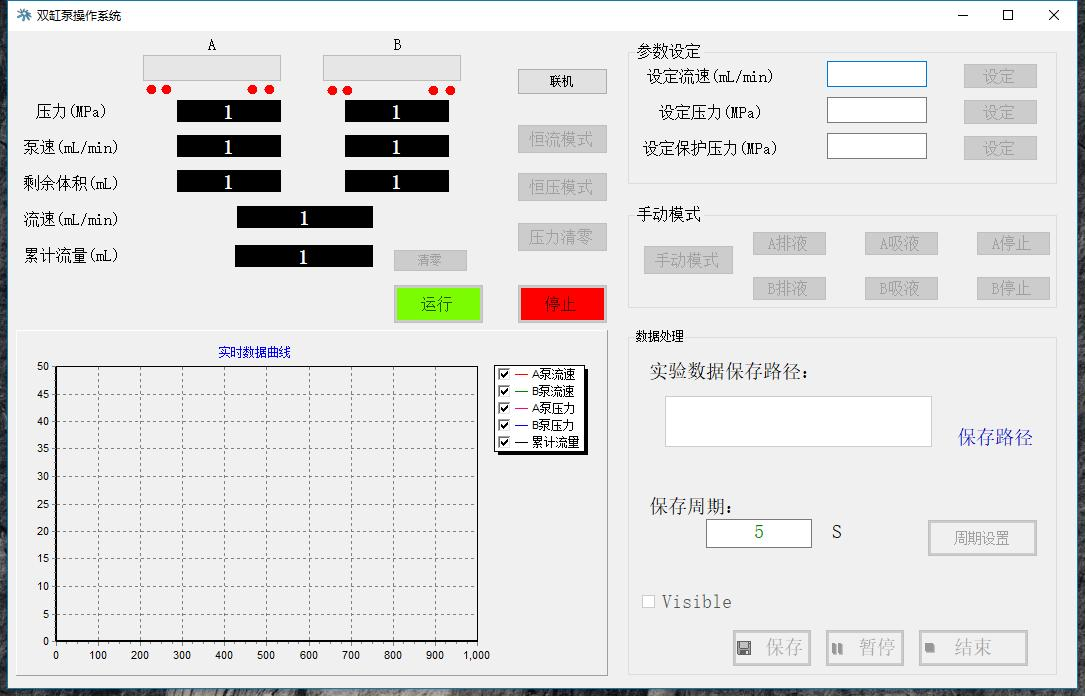Click pump A 泵速 readout
Viewport: 1085px width, 696px height.
point(229,146)
